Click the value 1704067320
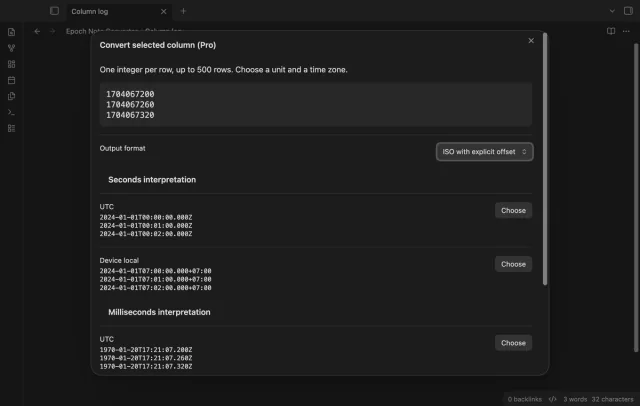 pos(130,115)
